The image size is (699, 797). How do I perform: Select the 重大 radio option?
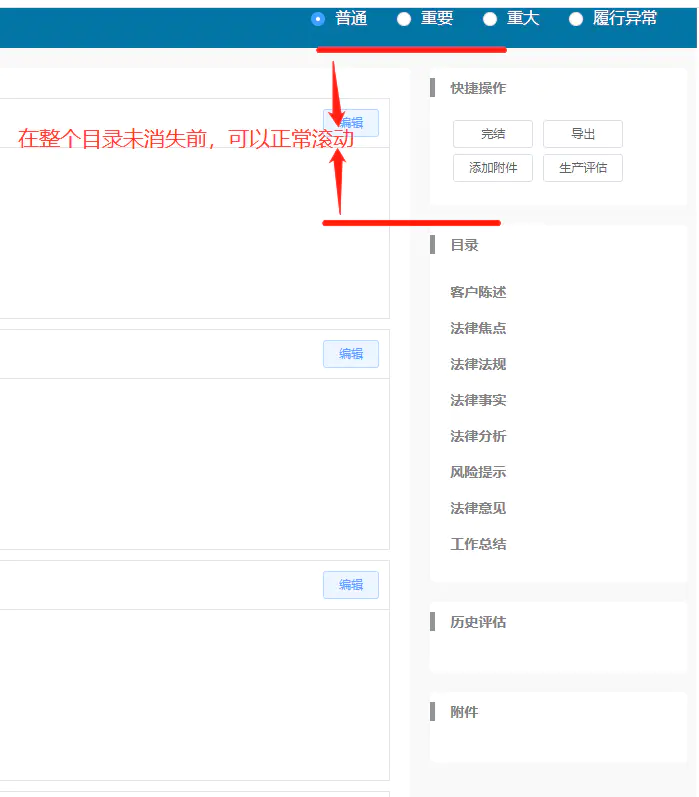pos(490,19)
